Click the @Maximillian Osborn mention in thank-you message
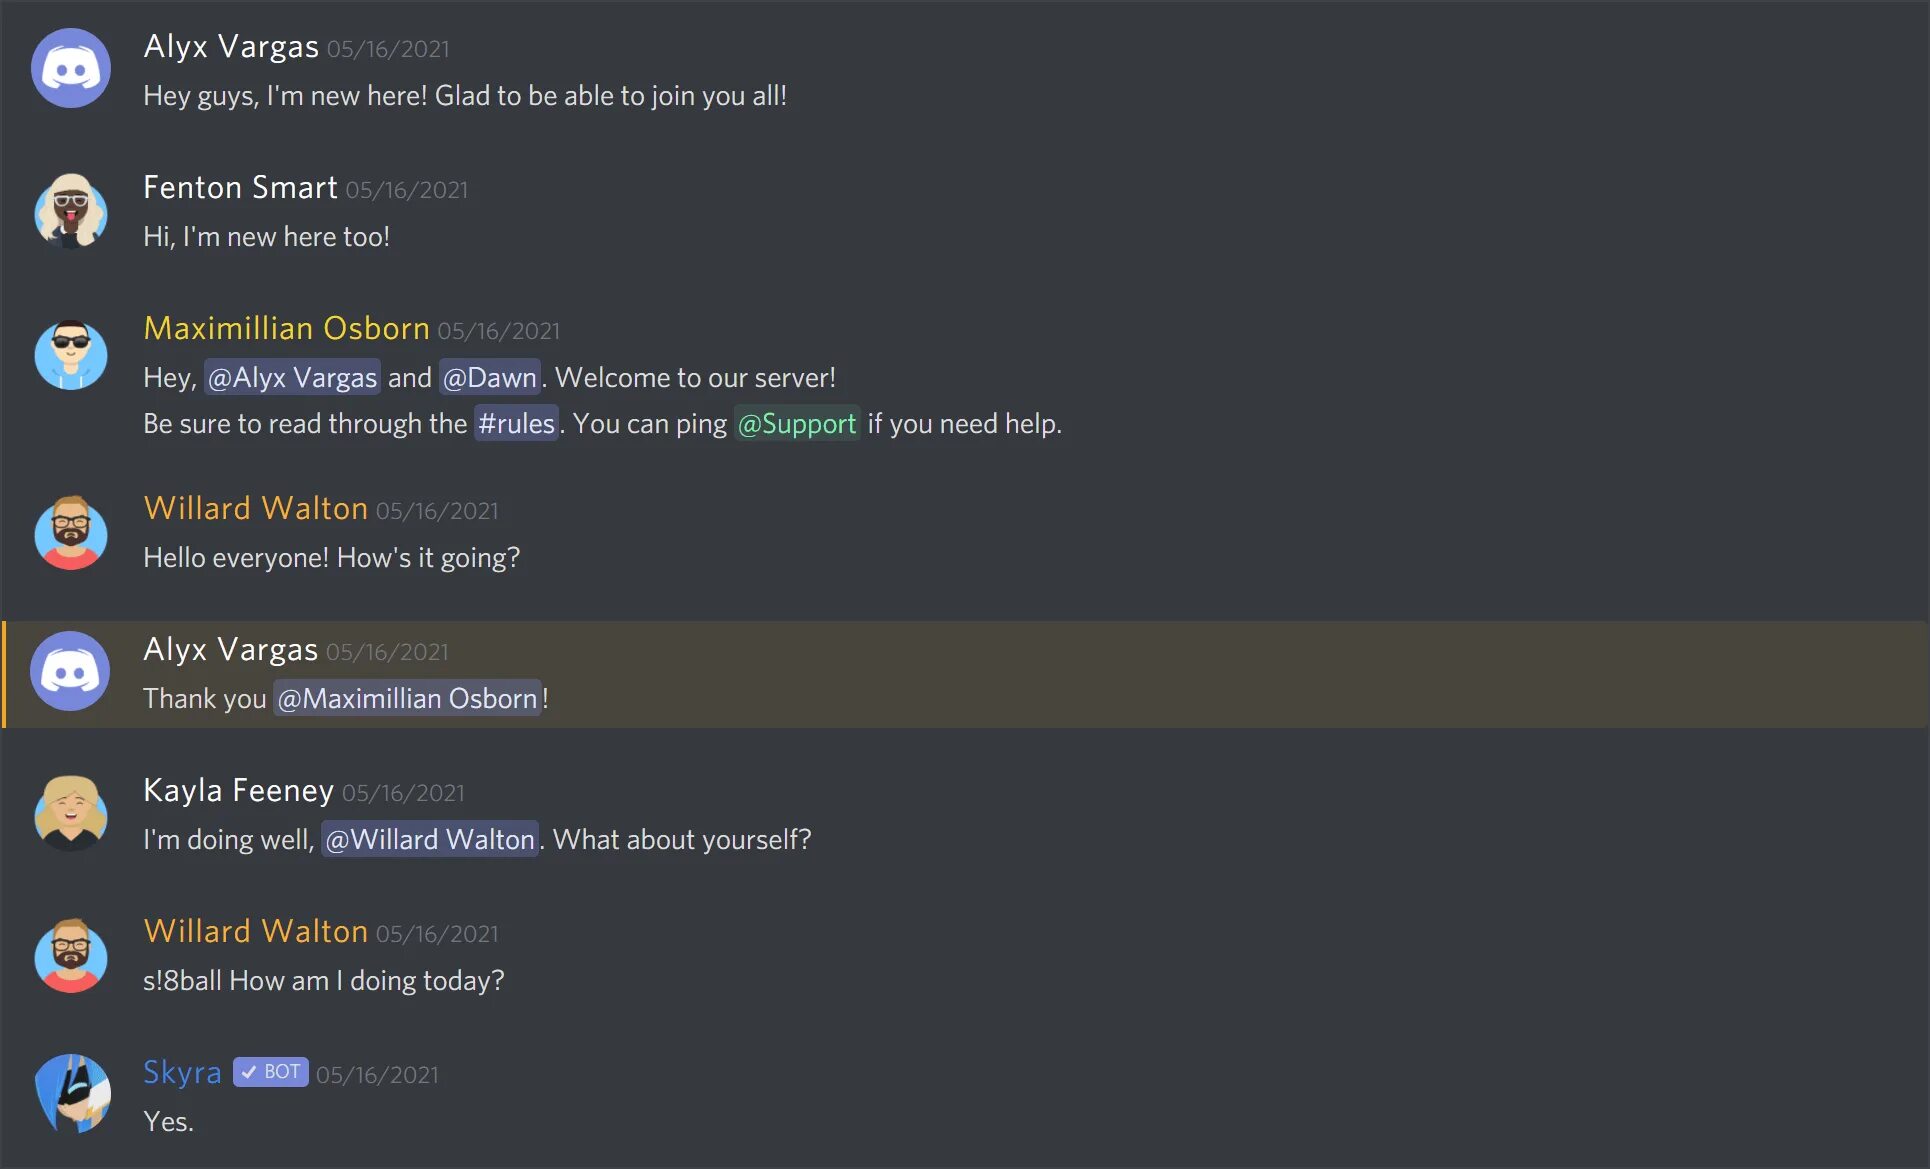The height and width of the screenshot is (1169, 1930). [x=407, y=698]
